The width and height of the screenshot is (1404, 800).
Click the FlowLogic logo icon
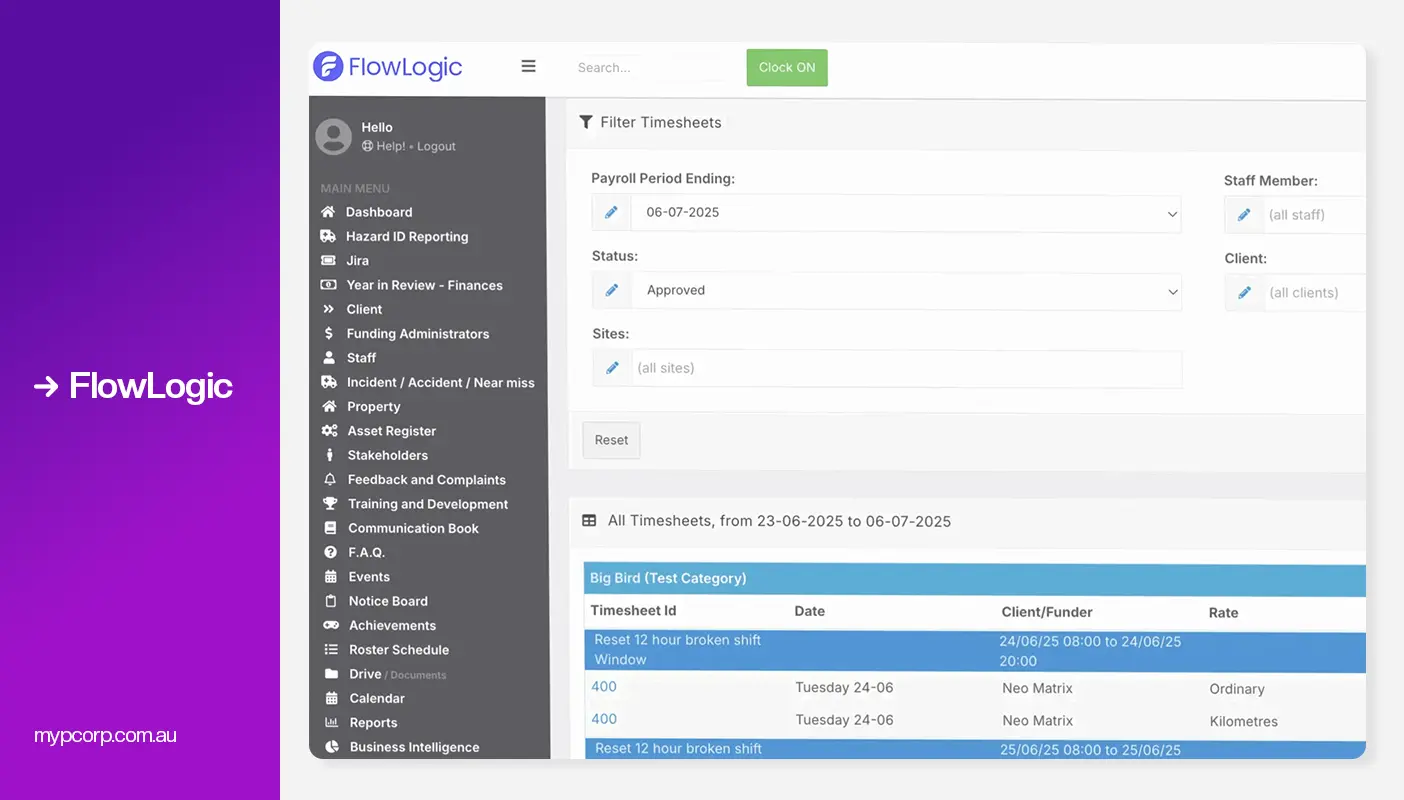tap(328, 67)
